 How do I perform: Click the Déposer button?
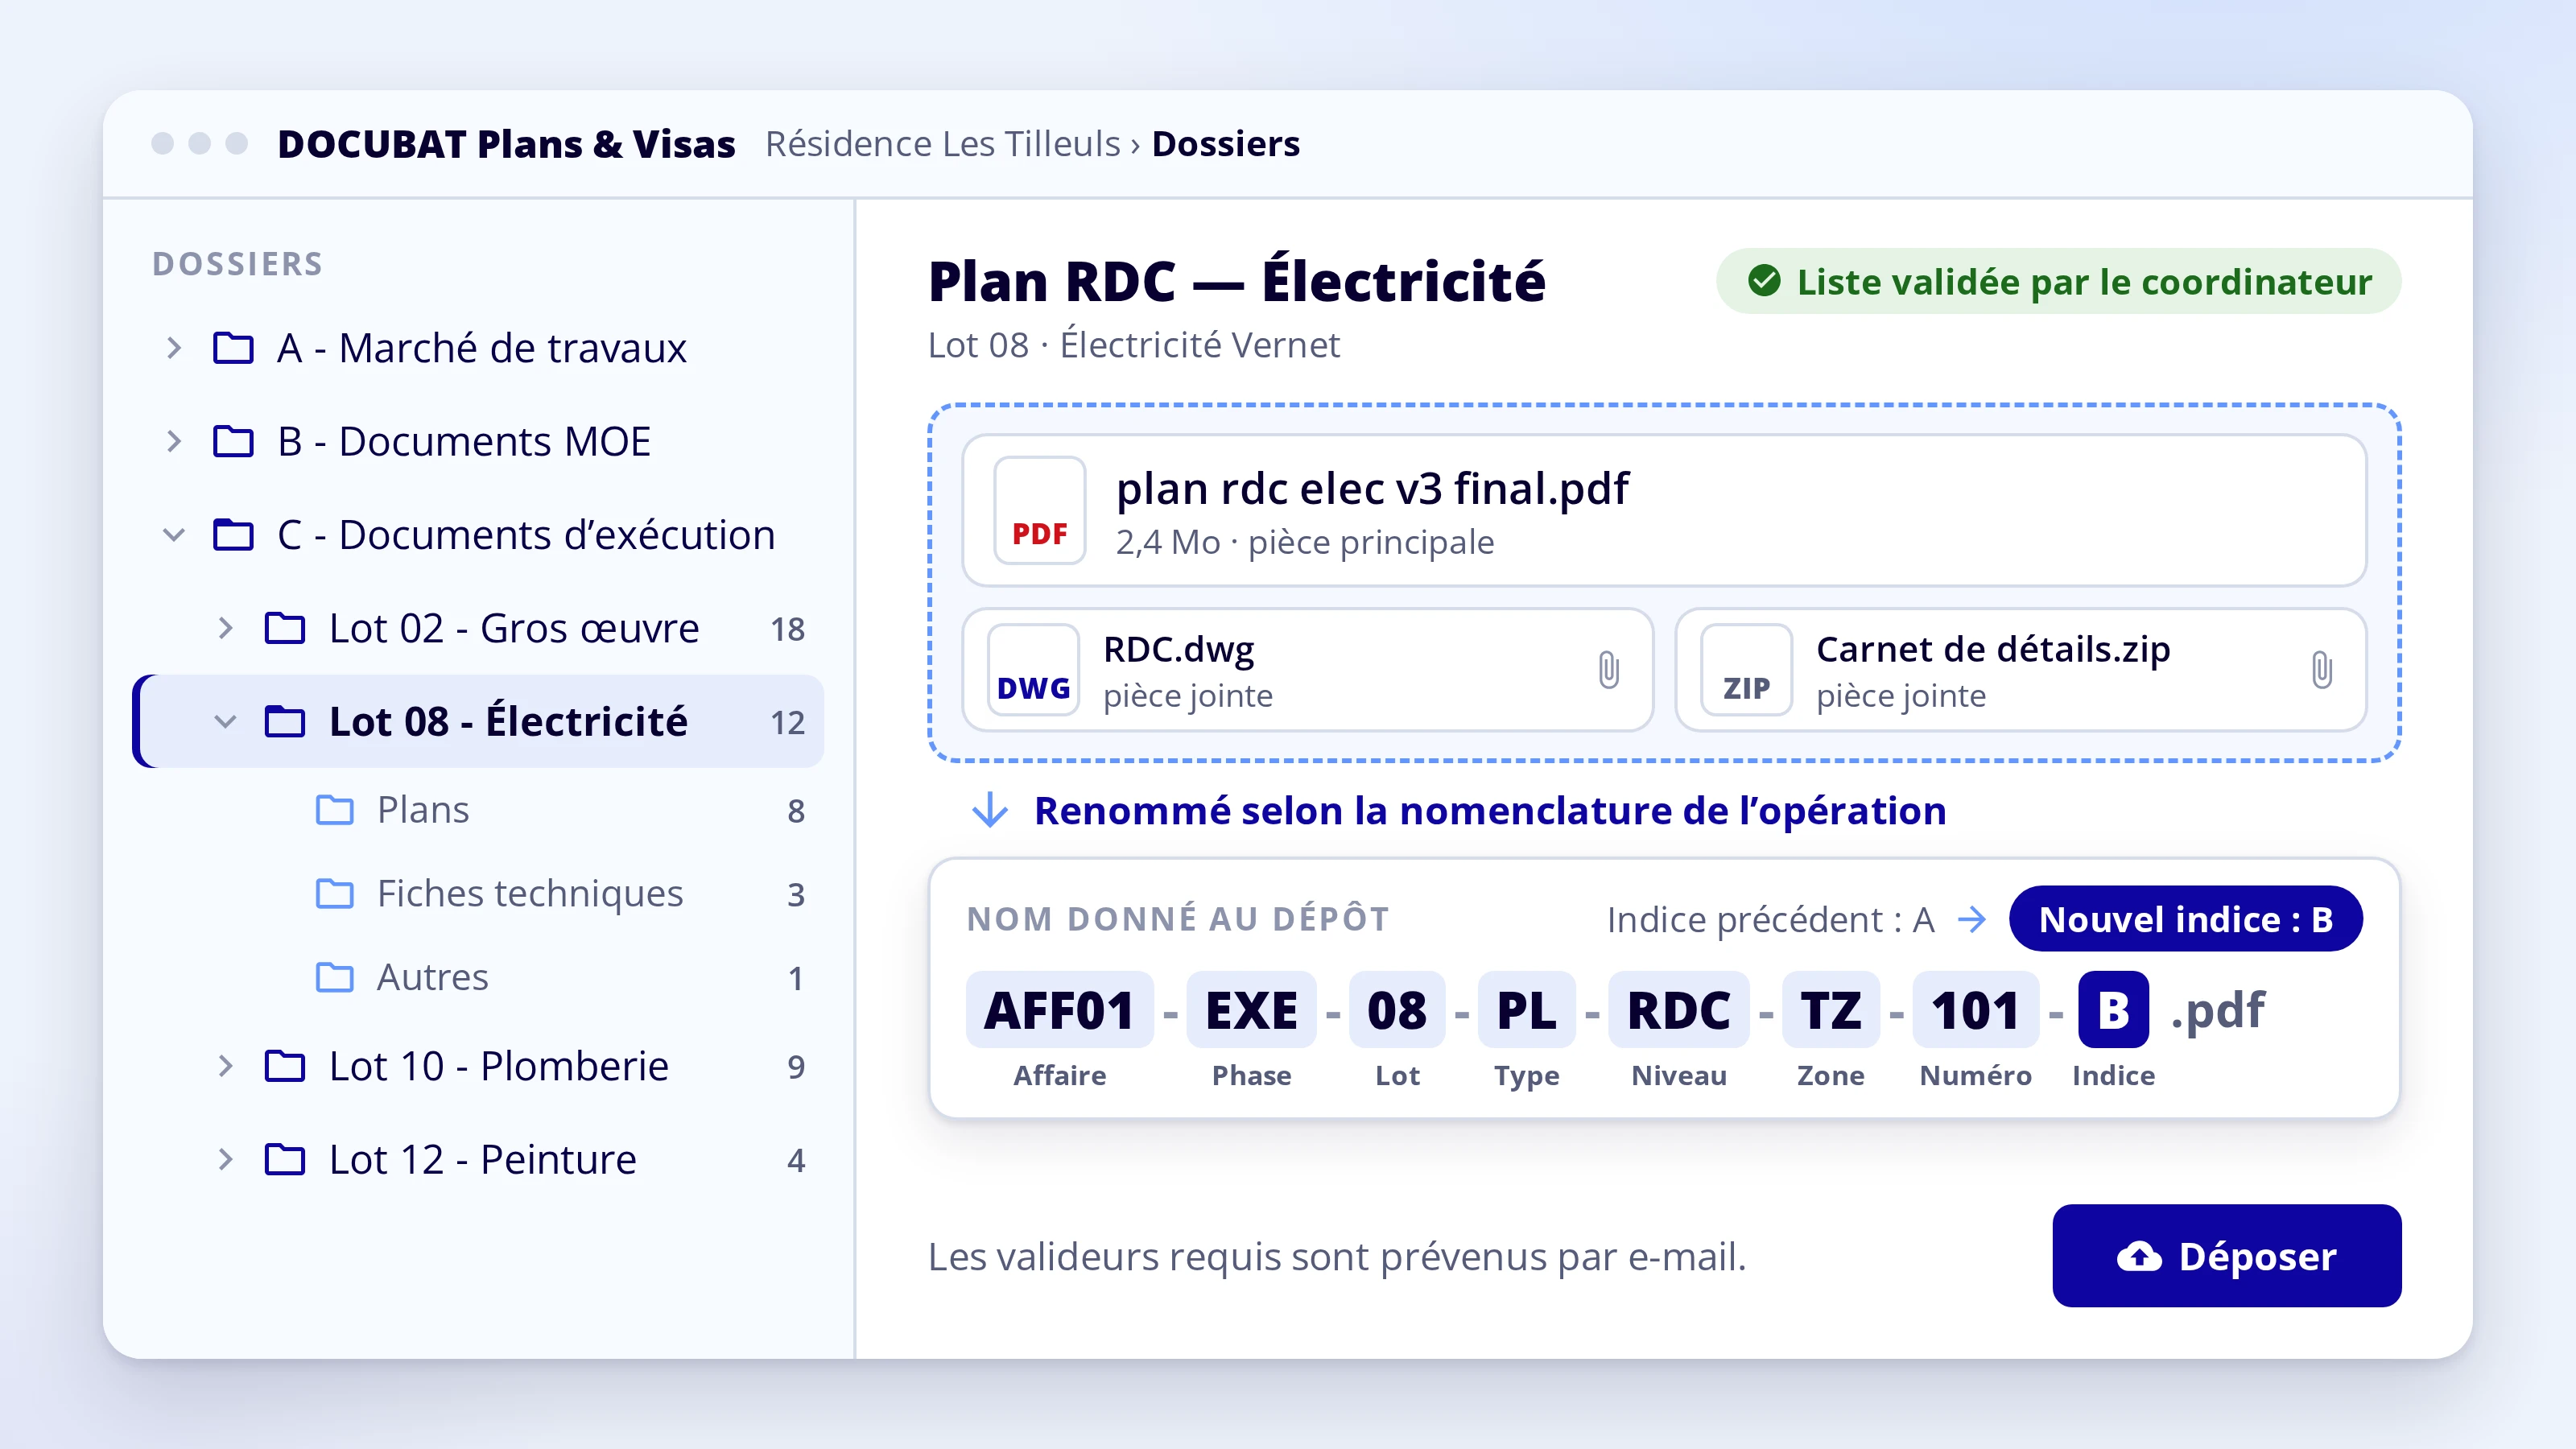point(2226,1255)
